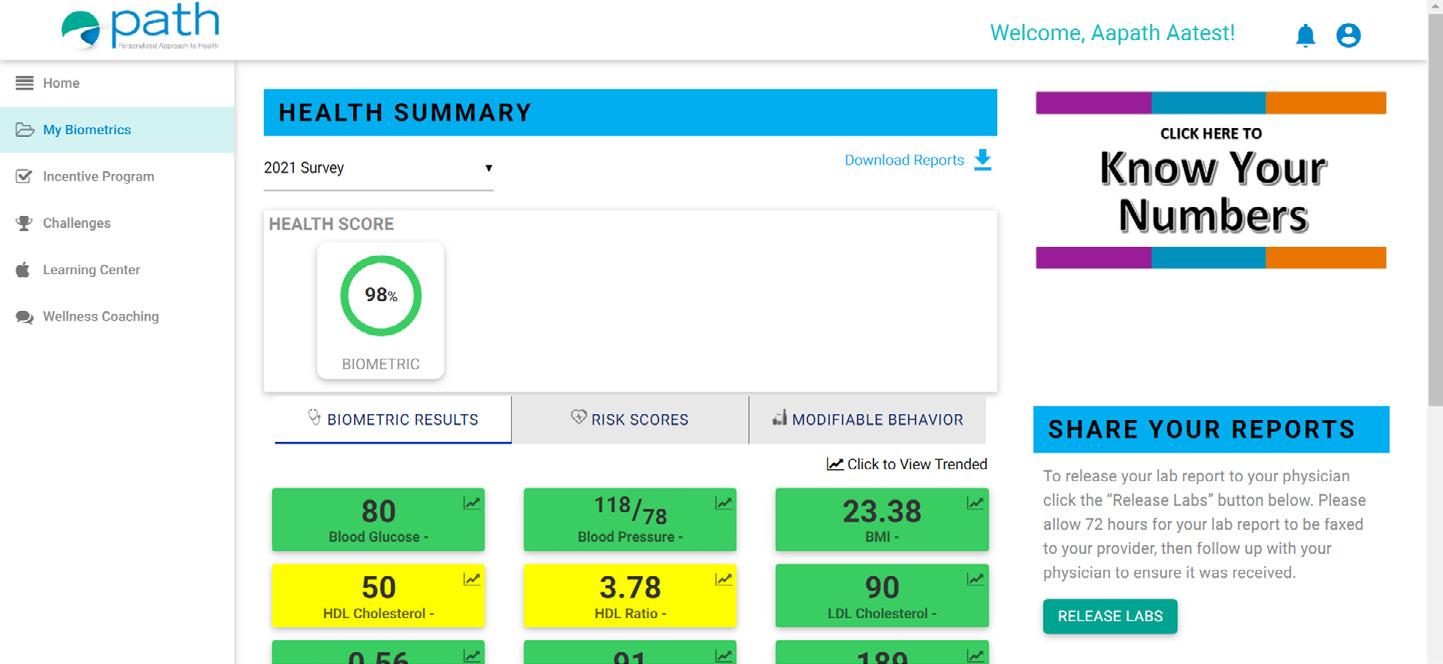The height and width of the screenshot is (664, 1443).
Task: View trend chart for HDL Ratio
Action: point(724,579)
